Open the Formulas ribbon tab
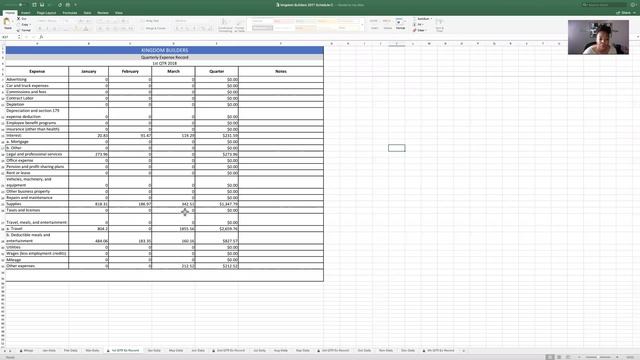Viewport: 640px width, 360px height. 70,13
